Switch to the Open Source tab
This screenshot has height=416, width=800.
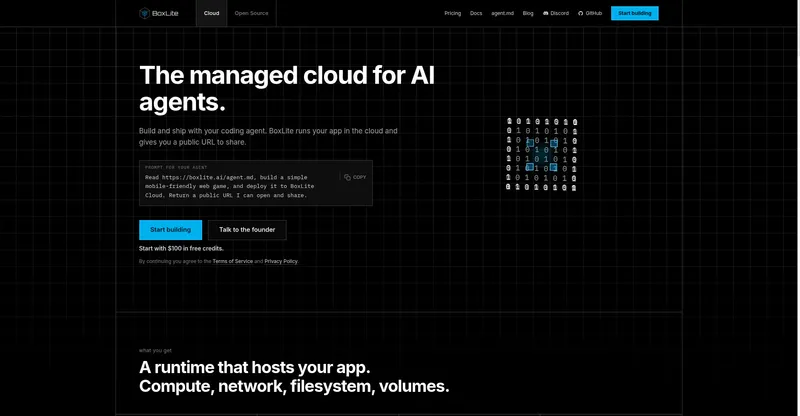[x=251, y=13]
